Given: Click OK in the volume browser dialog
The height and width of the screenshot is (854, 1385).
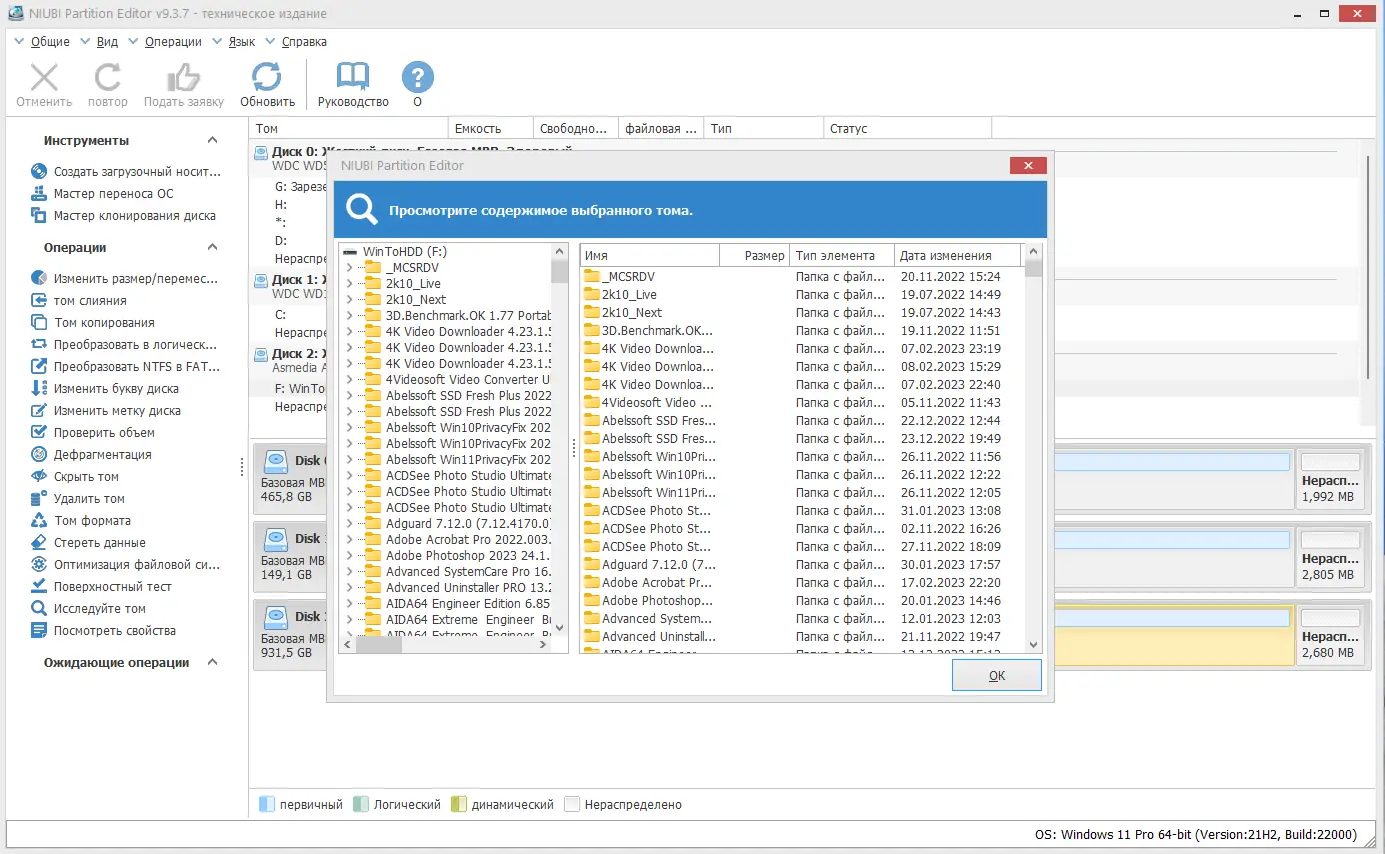Looking at the screenshot, I should click(997, 675).
